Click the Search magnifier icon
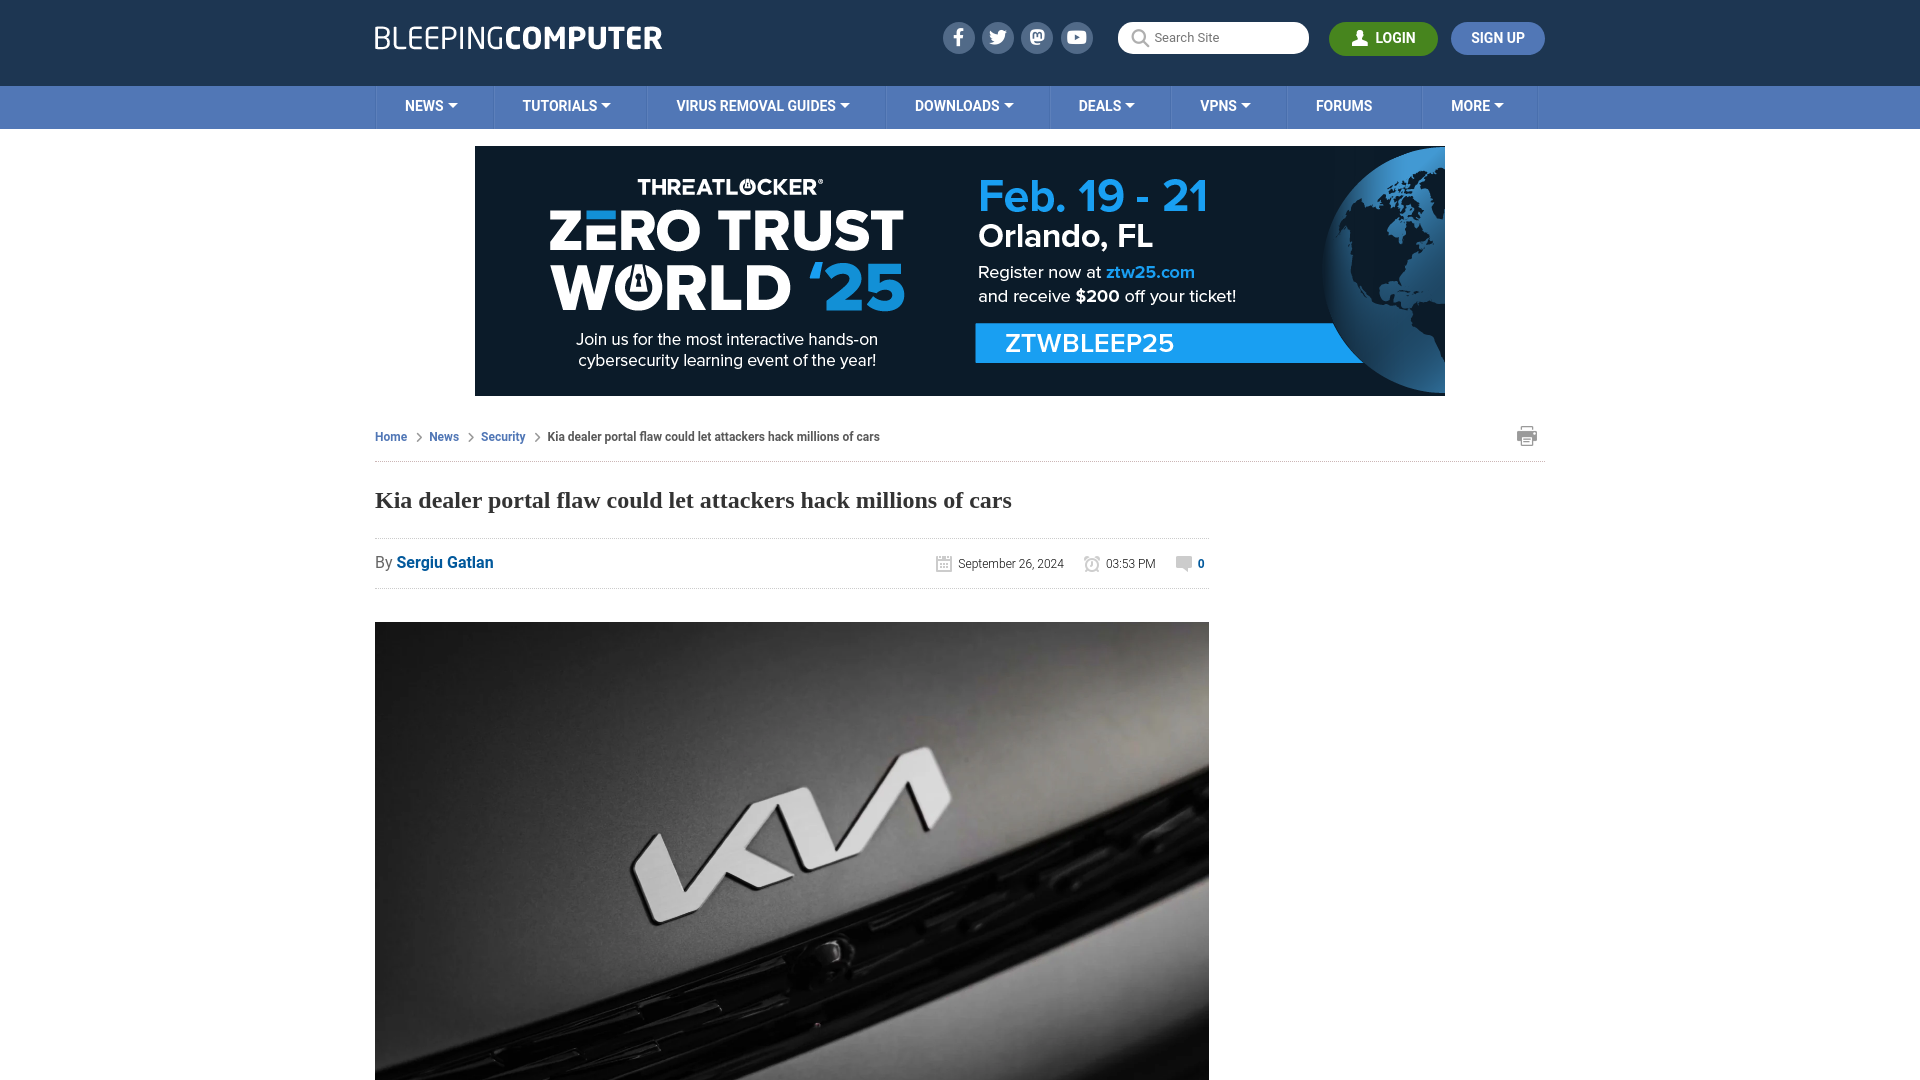Screen dimensions: 1920x1080 click(1139, 38)
